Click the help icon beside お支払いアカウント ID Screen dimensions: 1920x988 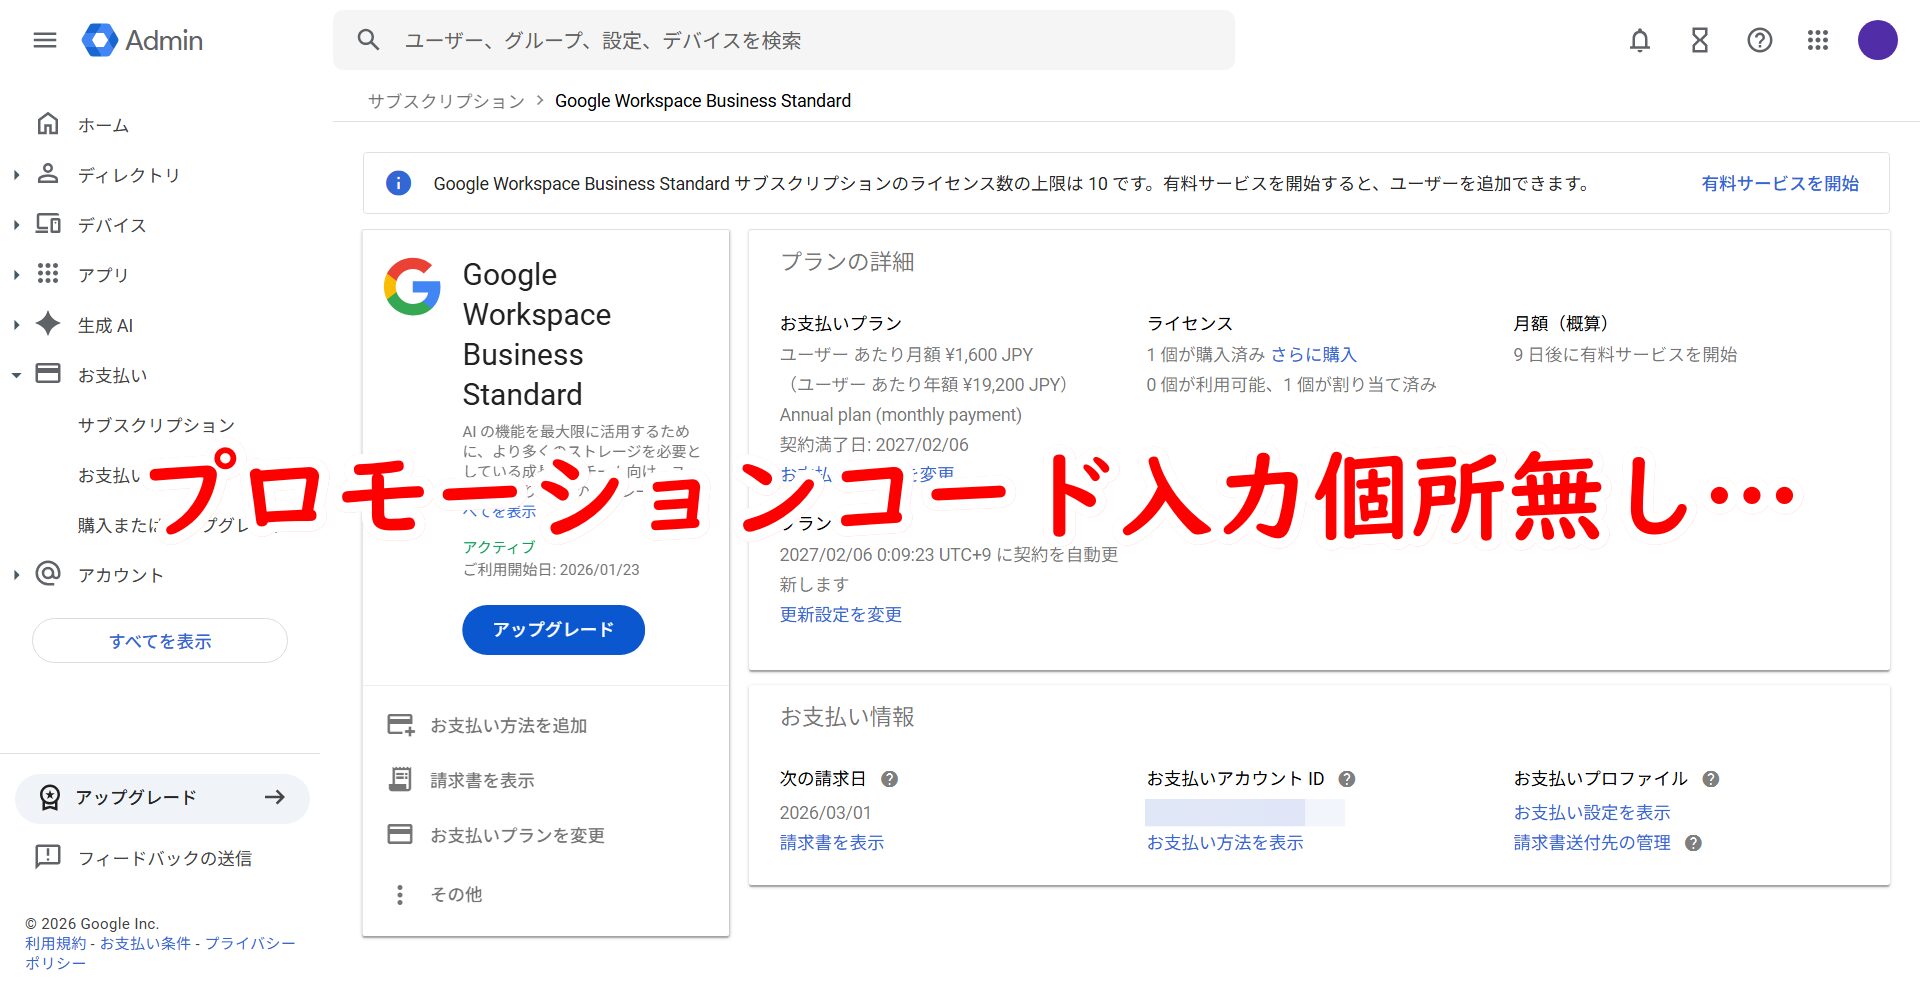[x=1347, y=779]
